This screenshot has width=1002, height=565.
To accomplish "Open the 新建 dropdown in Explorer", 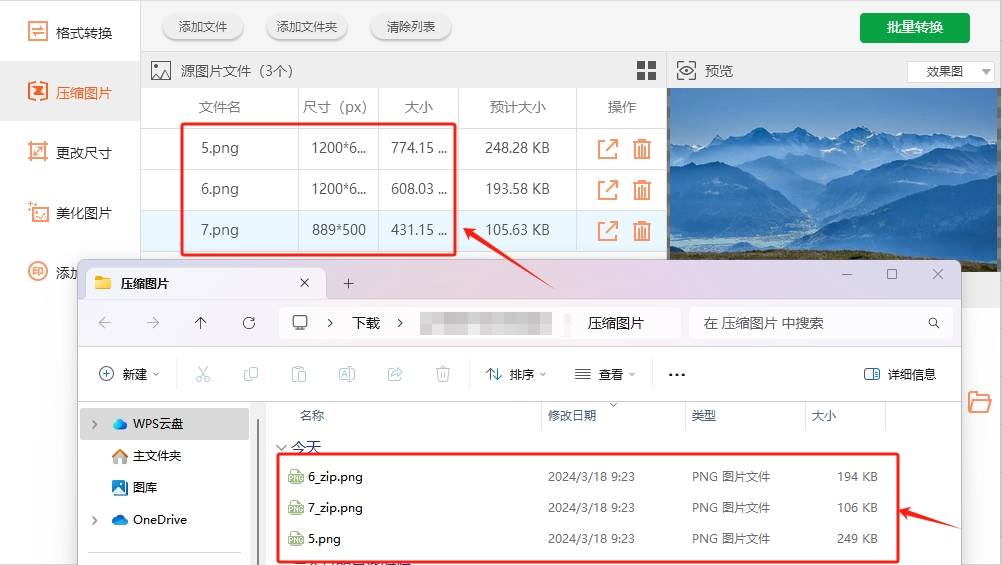I will (x=129, y=374).
